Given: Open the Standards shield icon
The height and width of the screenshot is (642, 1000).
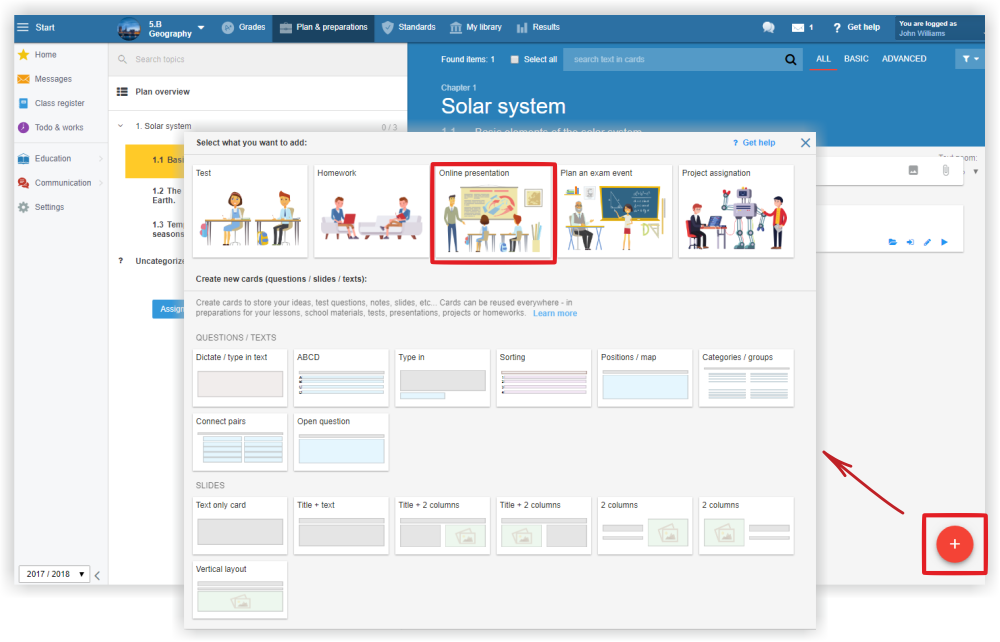Looking at the screenshot, I should click(387, 27).
